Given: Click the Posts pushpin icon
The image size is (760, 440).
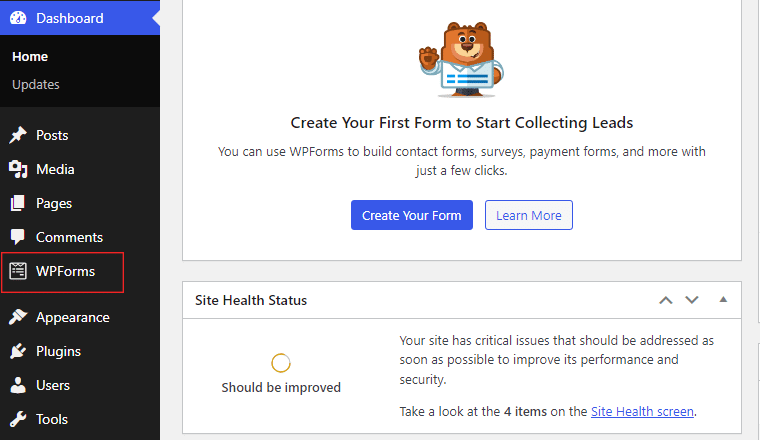Looking at the screenshot, I should pyautogui.click(x=18, y=135).
